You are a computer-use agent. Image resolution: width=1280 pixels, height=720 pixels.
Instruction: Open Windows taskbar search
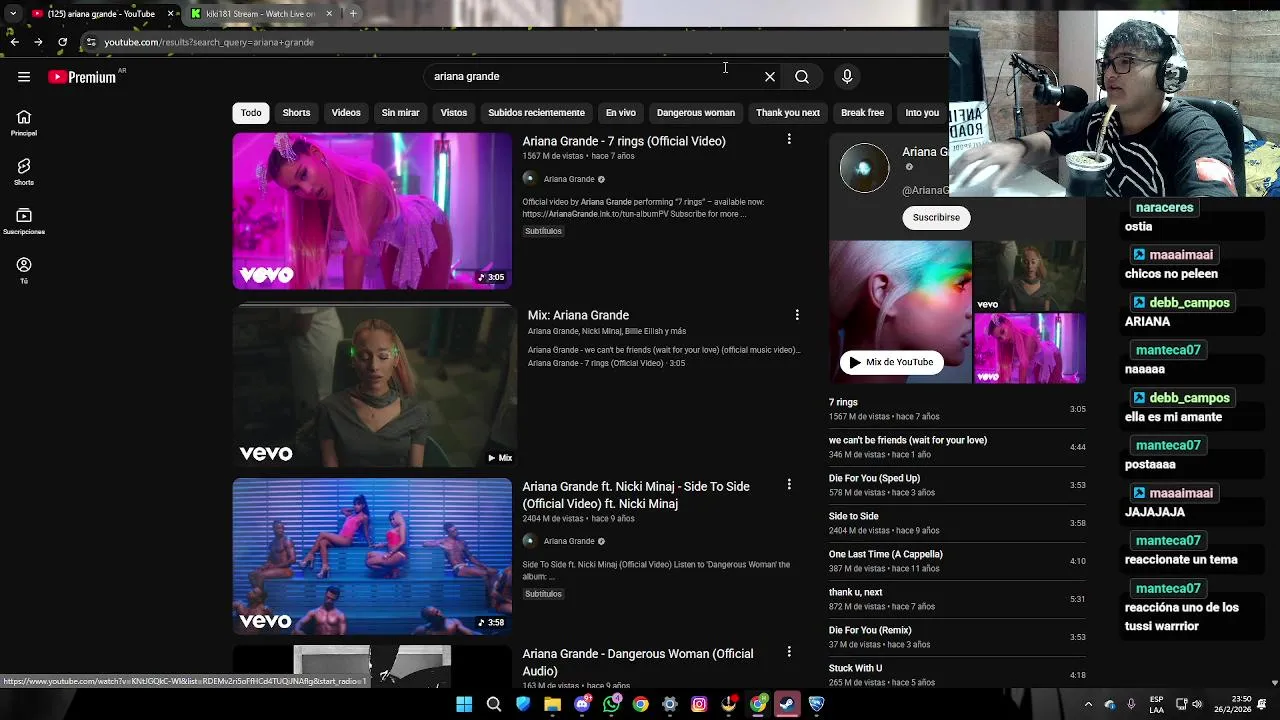[x=494, y=704]
